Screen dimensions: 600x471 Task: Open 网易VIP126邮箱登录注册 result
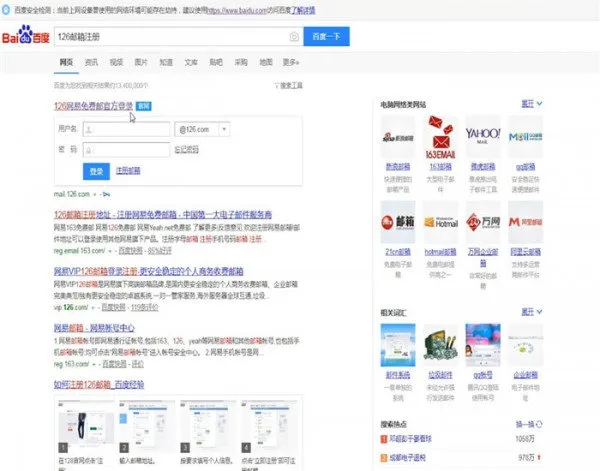[x=148, y=271]
